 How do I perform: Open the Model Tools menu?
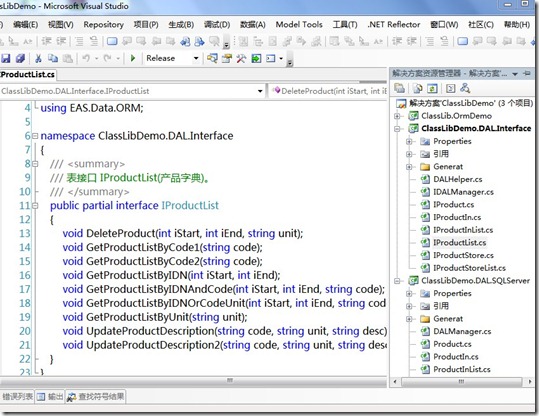(x=299, y=25)
